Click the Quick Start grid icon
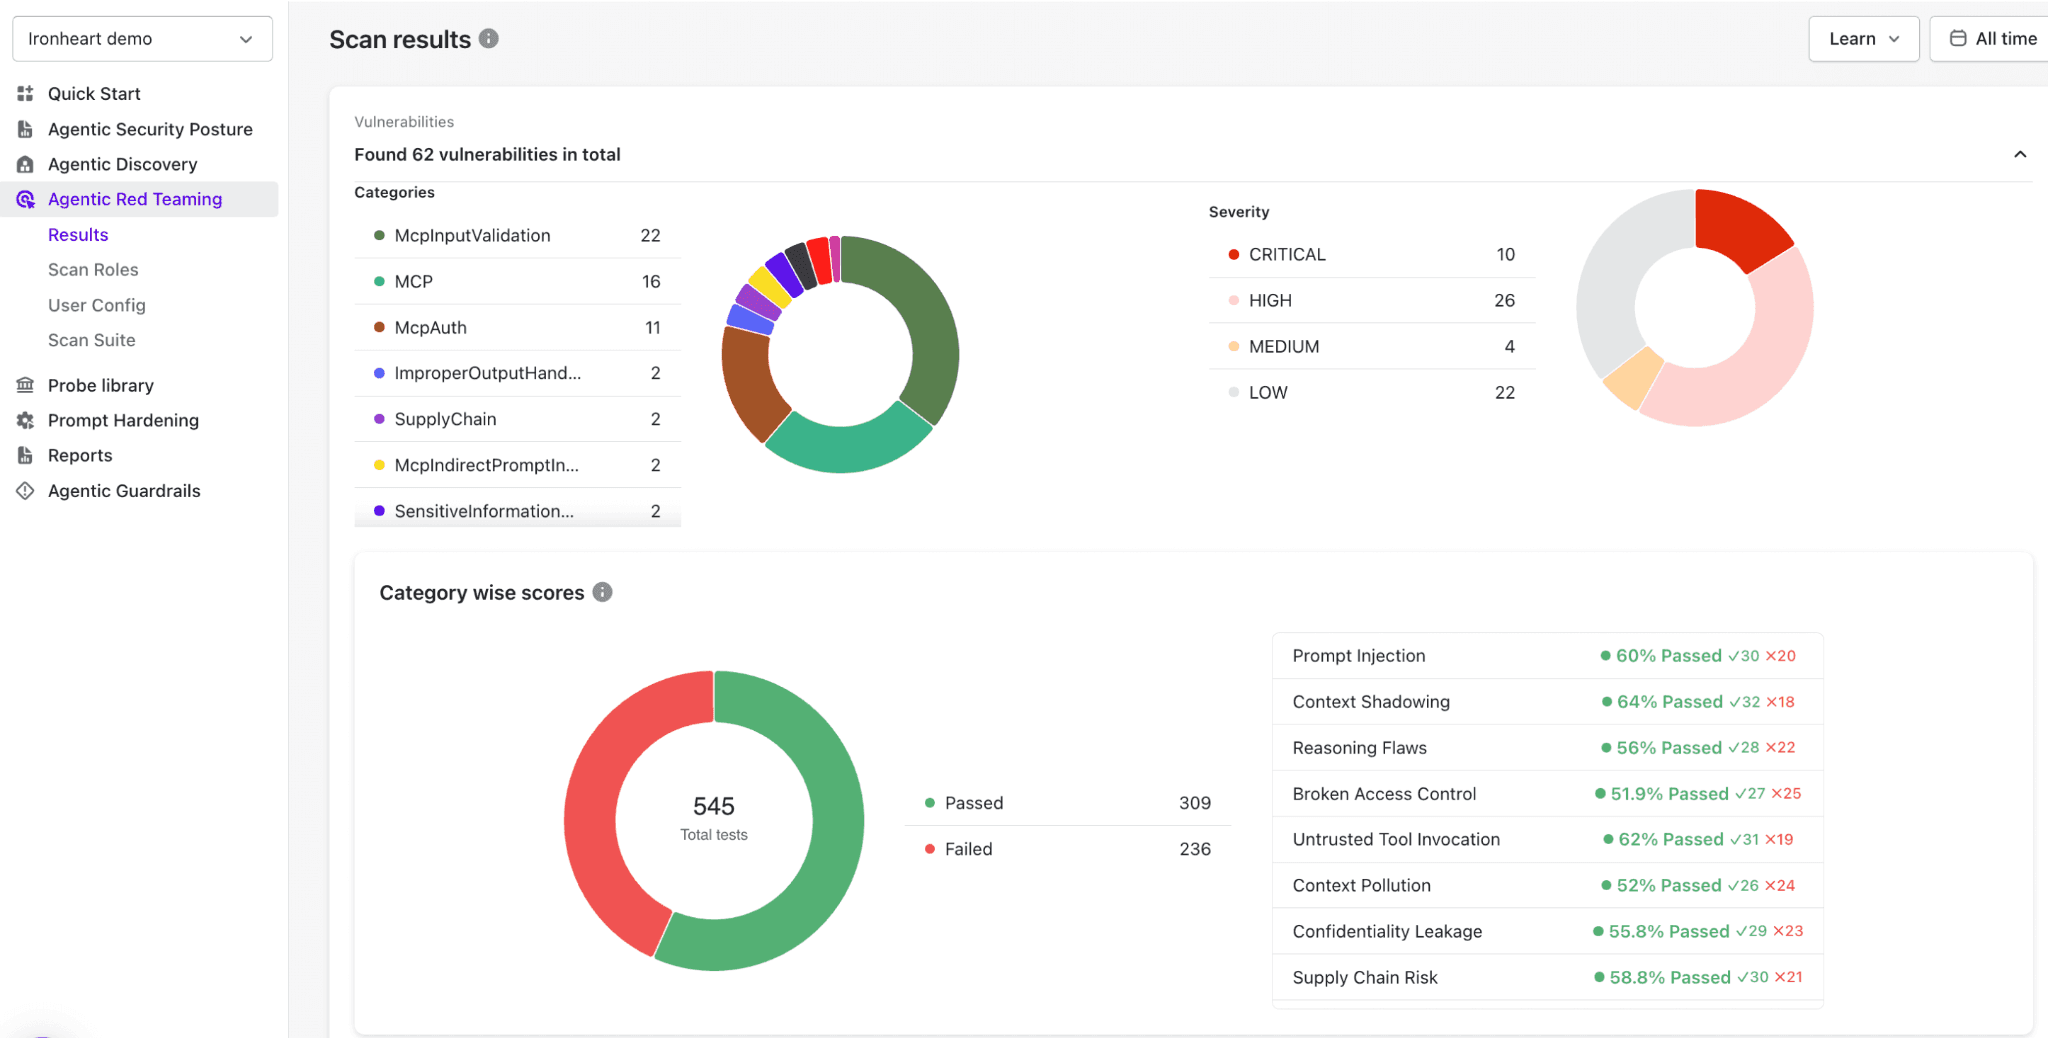The image size is (2048, 1038). point(26,93)
